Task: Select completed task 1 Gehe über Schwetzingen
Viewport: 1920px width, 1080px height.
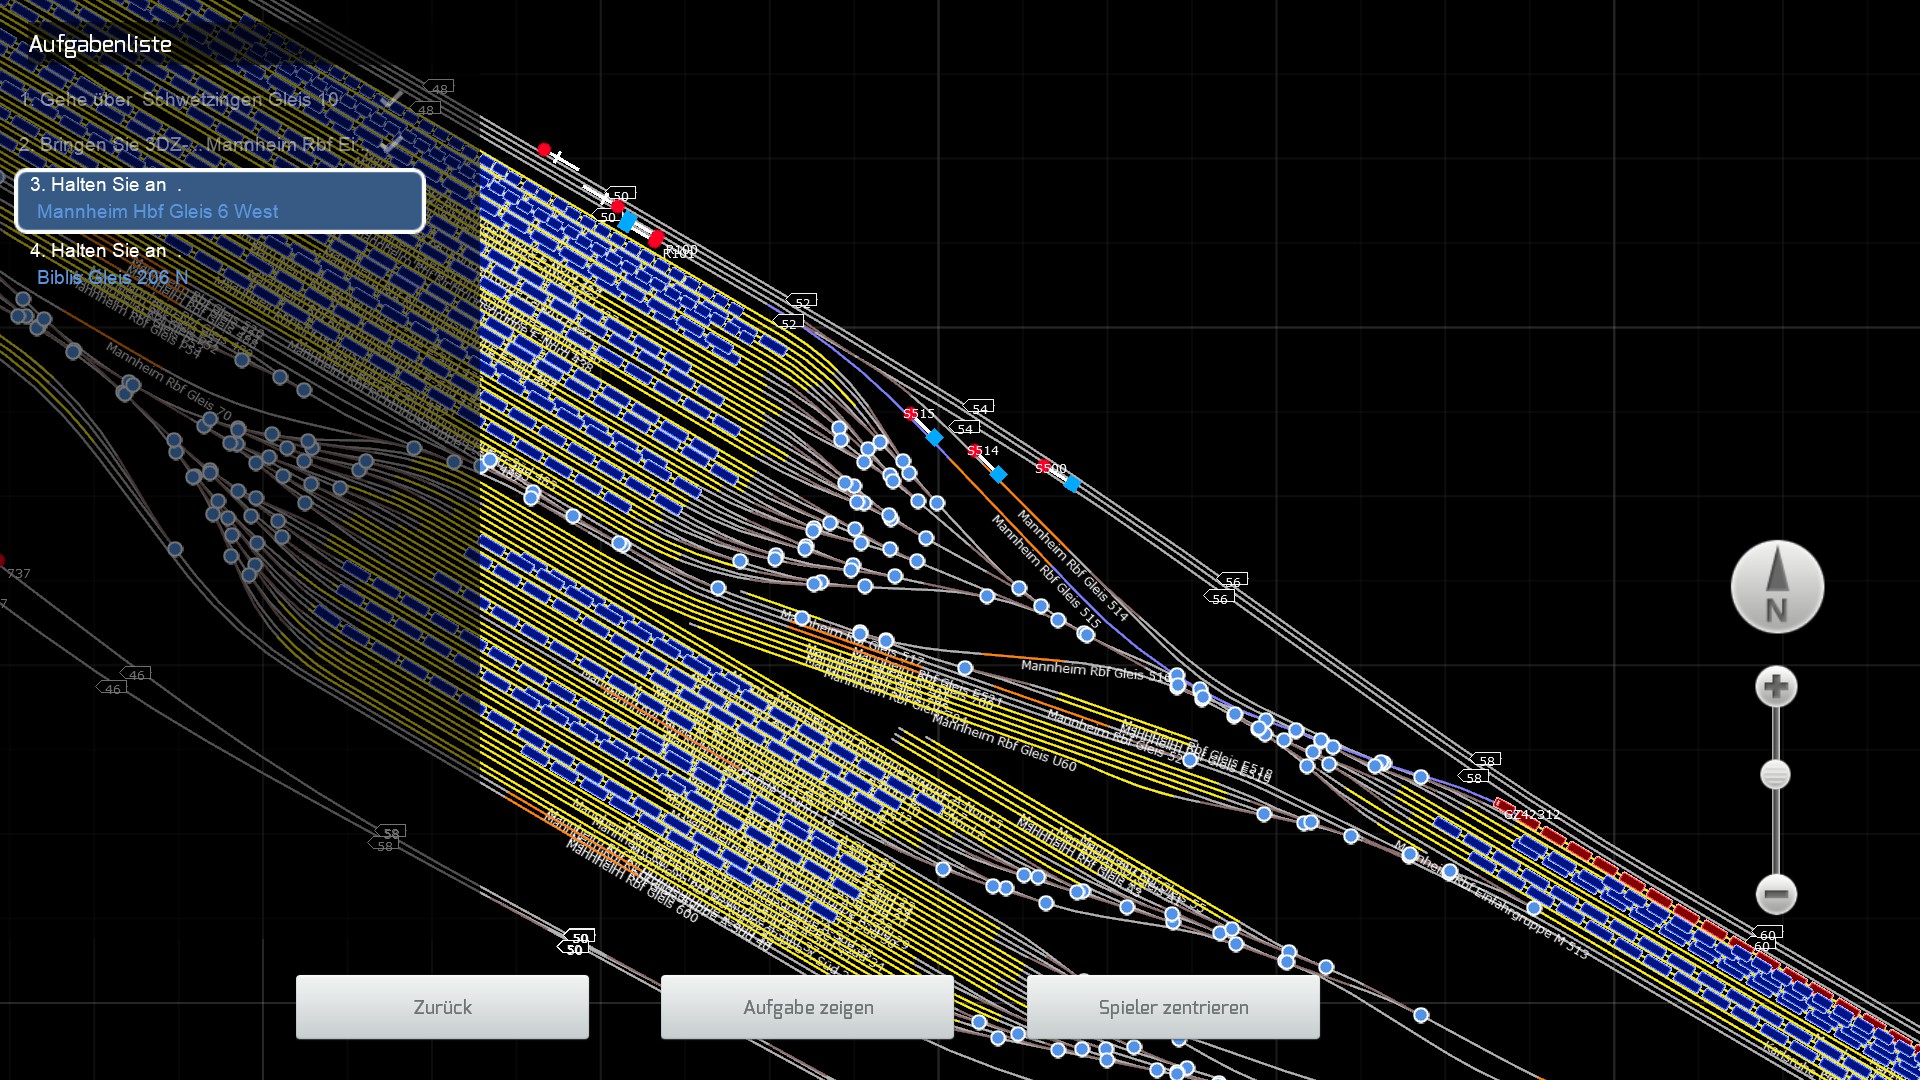Action: point(180,100)
